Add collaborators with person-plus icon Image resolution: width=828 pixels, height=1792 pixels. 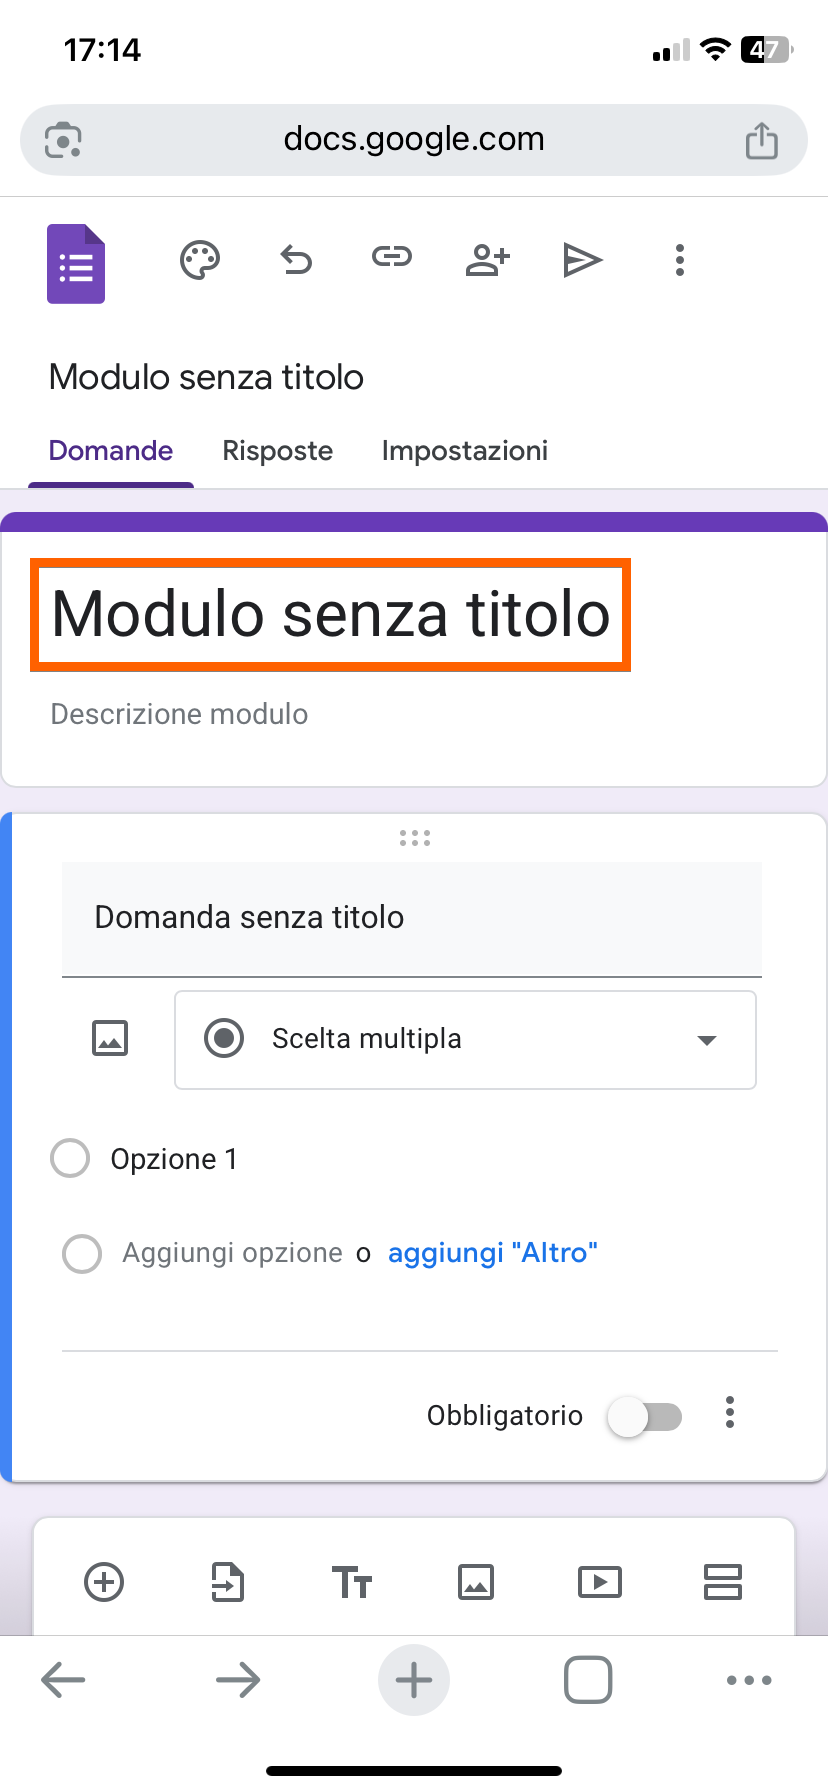(487, 261)
